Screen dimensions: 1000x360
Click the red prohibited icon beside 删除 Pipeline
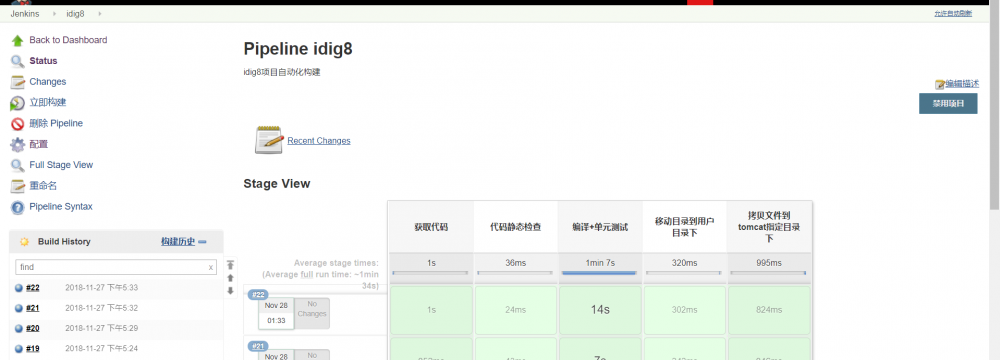click(x=17, y=124)
